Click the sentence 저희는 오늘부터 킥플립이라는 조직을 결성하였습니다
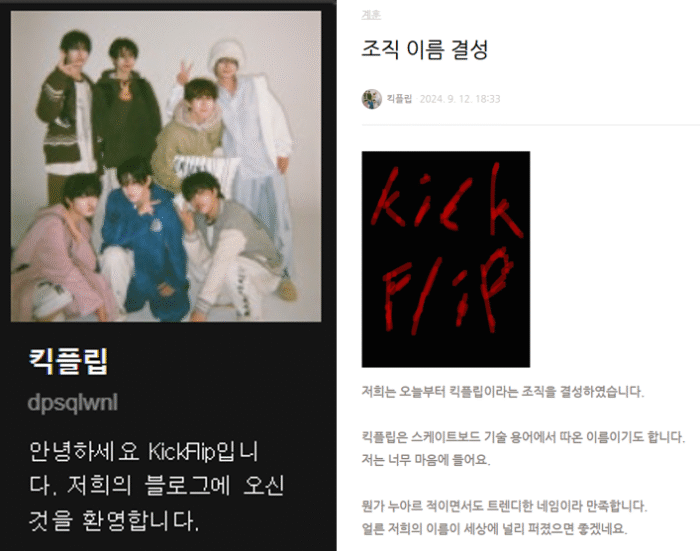This screenshot has height=551, width=700. 503,392
